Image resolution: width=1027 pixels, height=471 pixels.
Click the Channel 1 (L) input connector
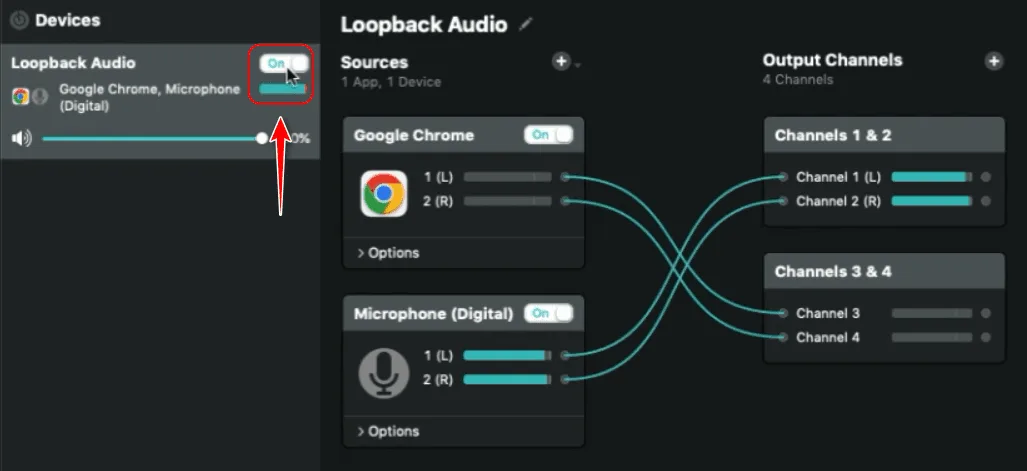[783, 177]
